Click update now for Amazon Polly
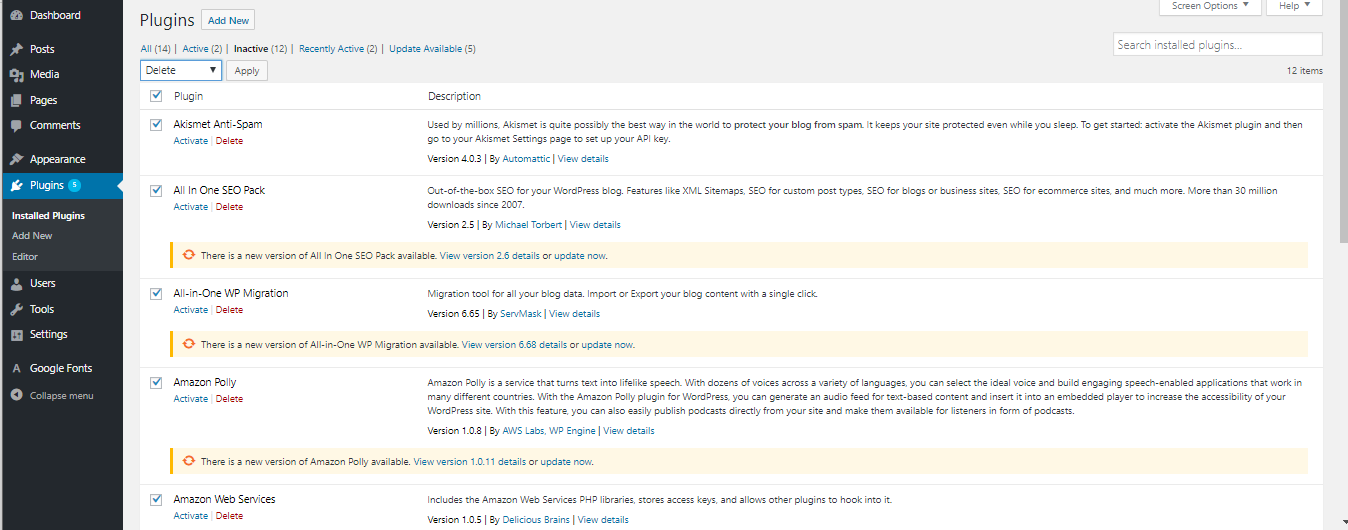The image size is (1348, 530). point(566,462)
